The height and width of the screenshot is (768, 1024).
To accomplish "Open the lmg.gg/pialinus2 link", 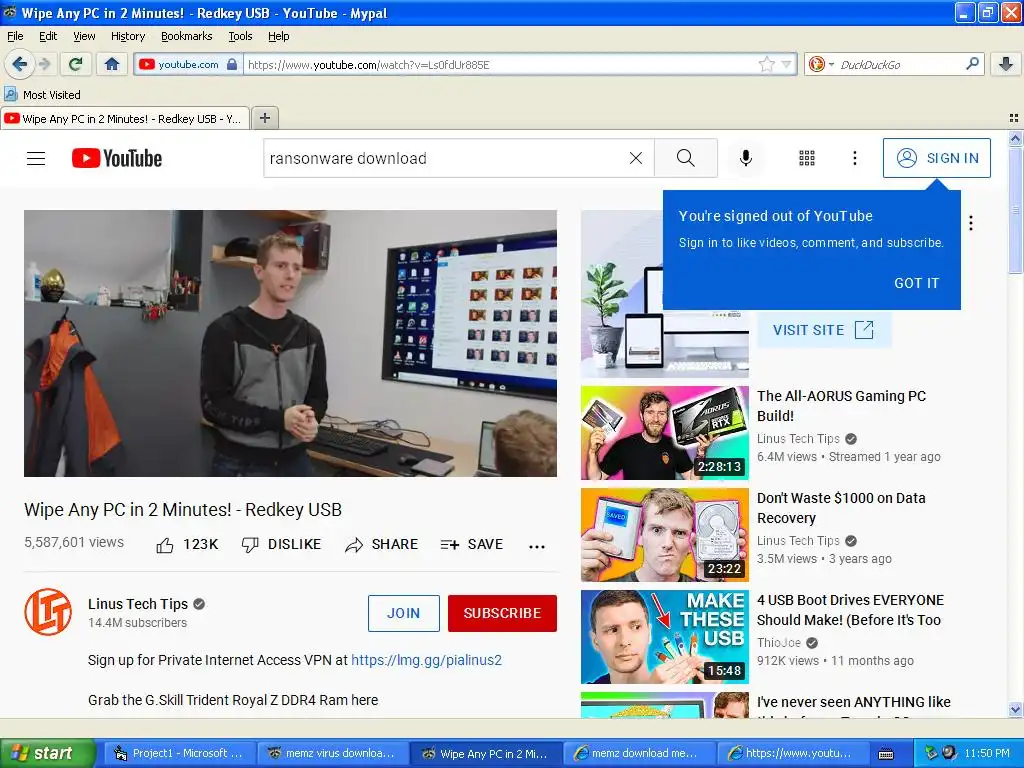I will (x=426, y=660).
